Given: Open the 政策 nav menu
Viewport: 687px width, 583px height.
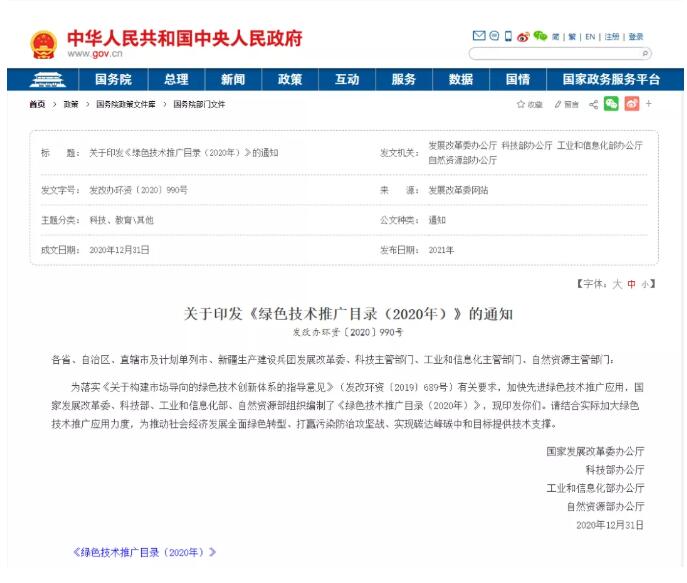Looking at the screenshot, I should [290, 79].
